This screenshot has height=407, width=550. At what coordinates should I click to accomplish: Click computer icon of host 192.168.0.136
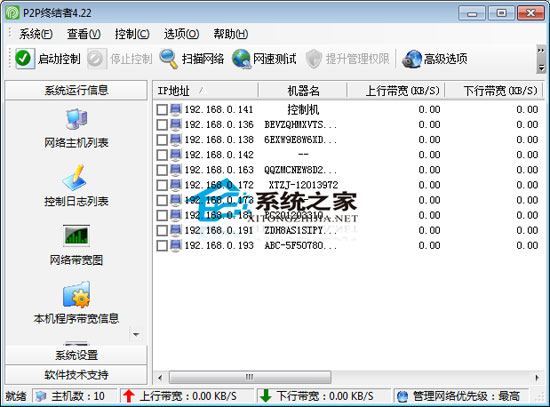pyautogui.click(x=175, y=124)
